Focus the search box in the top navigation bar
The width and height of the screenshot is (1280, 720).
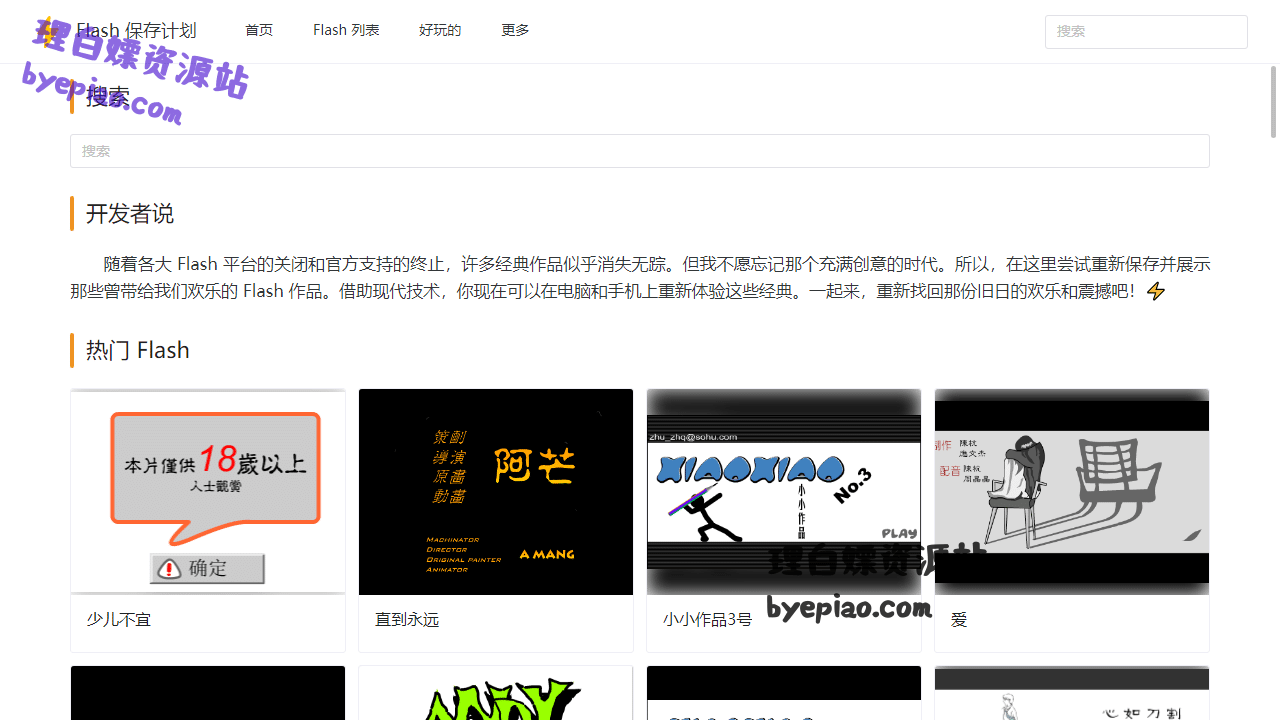(1146, 31)
